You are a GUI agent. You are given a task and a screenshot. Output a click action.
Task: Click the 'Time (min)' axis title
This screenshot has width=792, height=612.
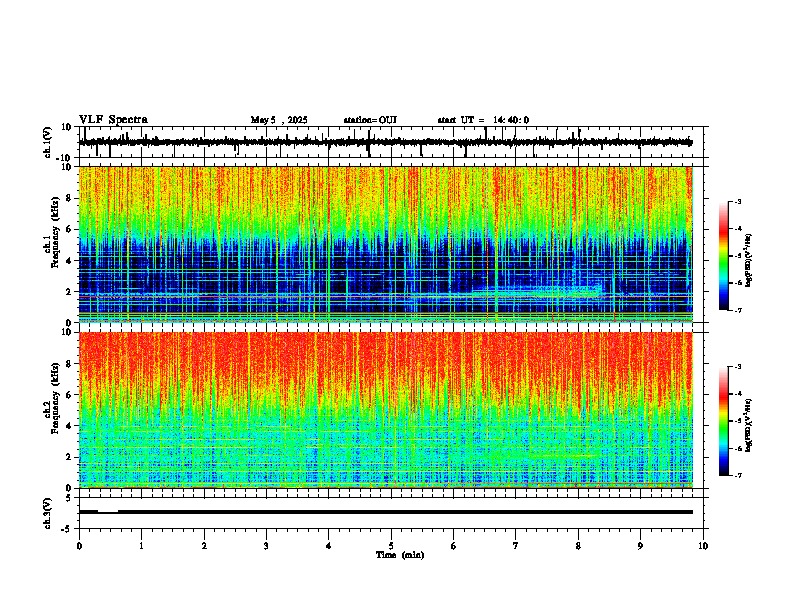coord(400,555)
